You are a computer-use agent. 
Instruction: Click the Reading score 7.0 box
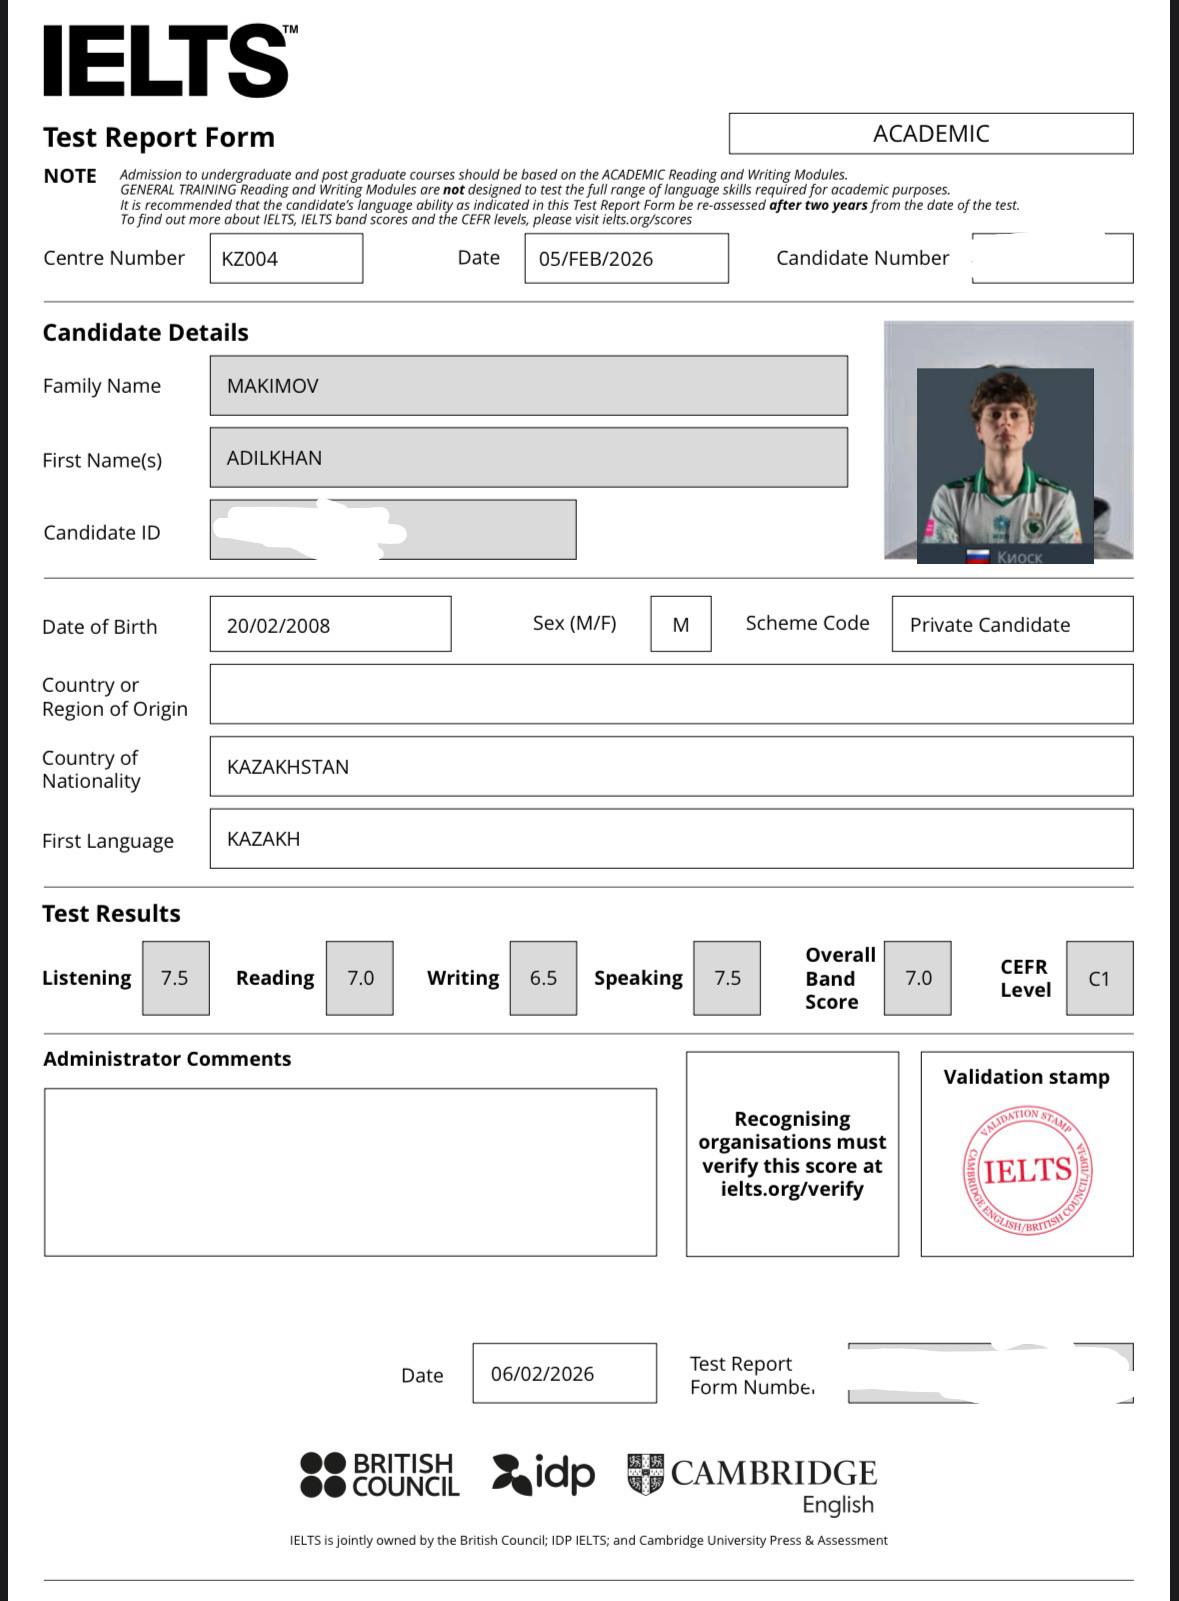(x=360, y=978)
